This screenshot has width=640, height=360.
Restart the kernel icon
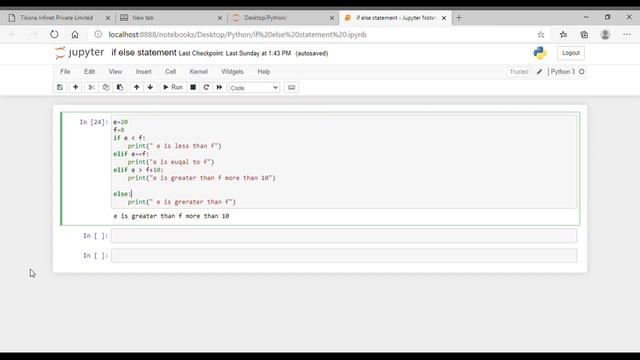click(206, 87)
